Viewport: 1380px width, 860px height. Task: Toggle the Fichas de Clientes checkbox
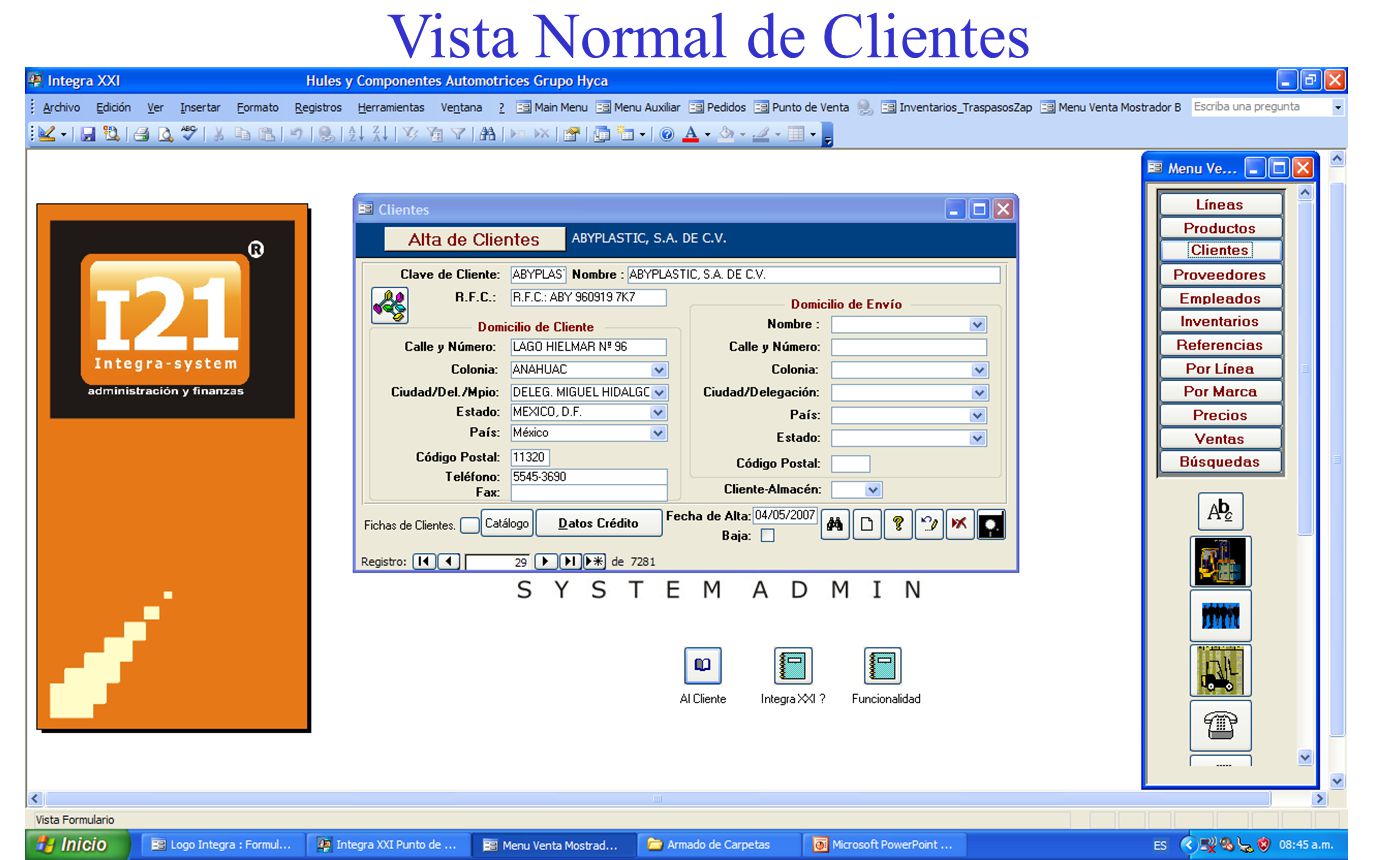pyautogui.click(x=470, y=525)
